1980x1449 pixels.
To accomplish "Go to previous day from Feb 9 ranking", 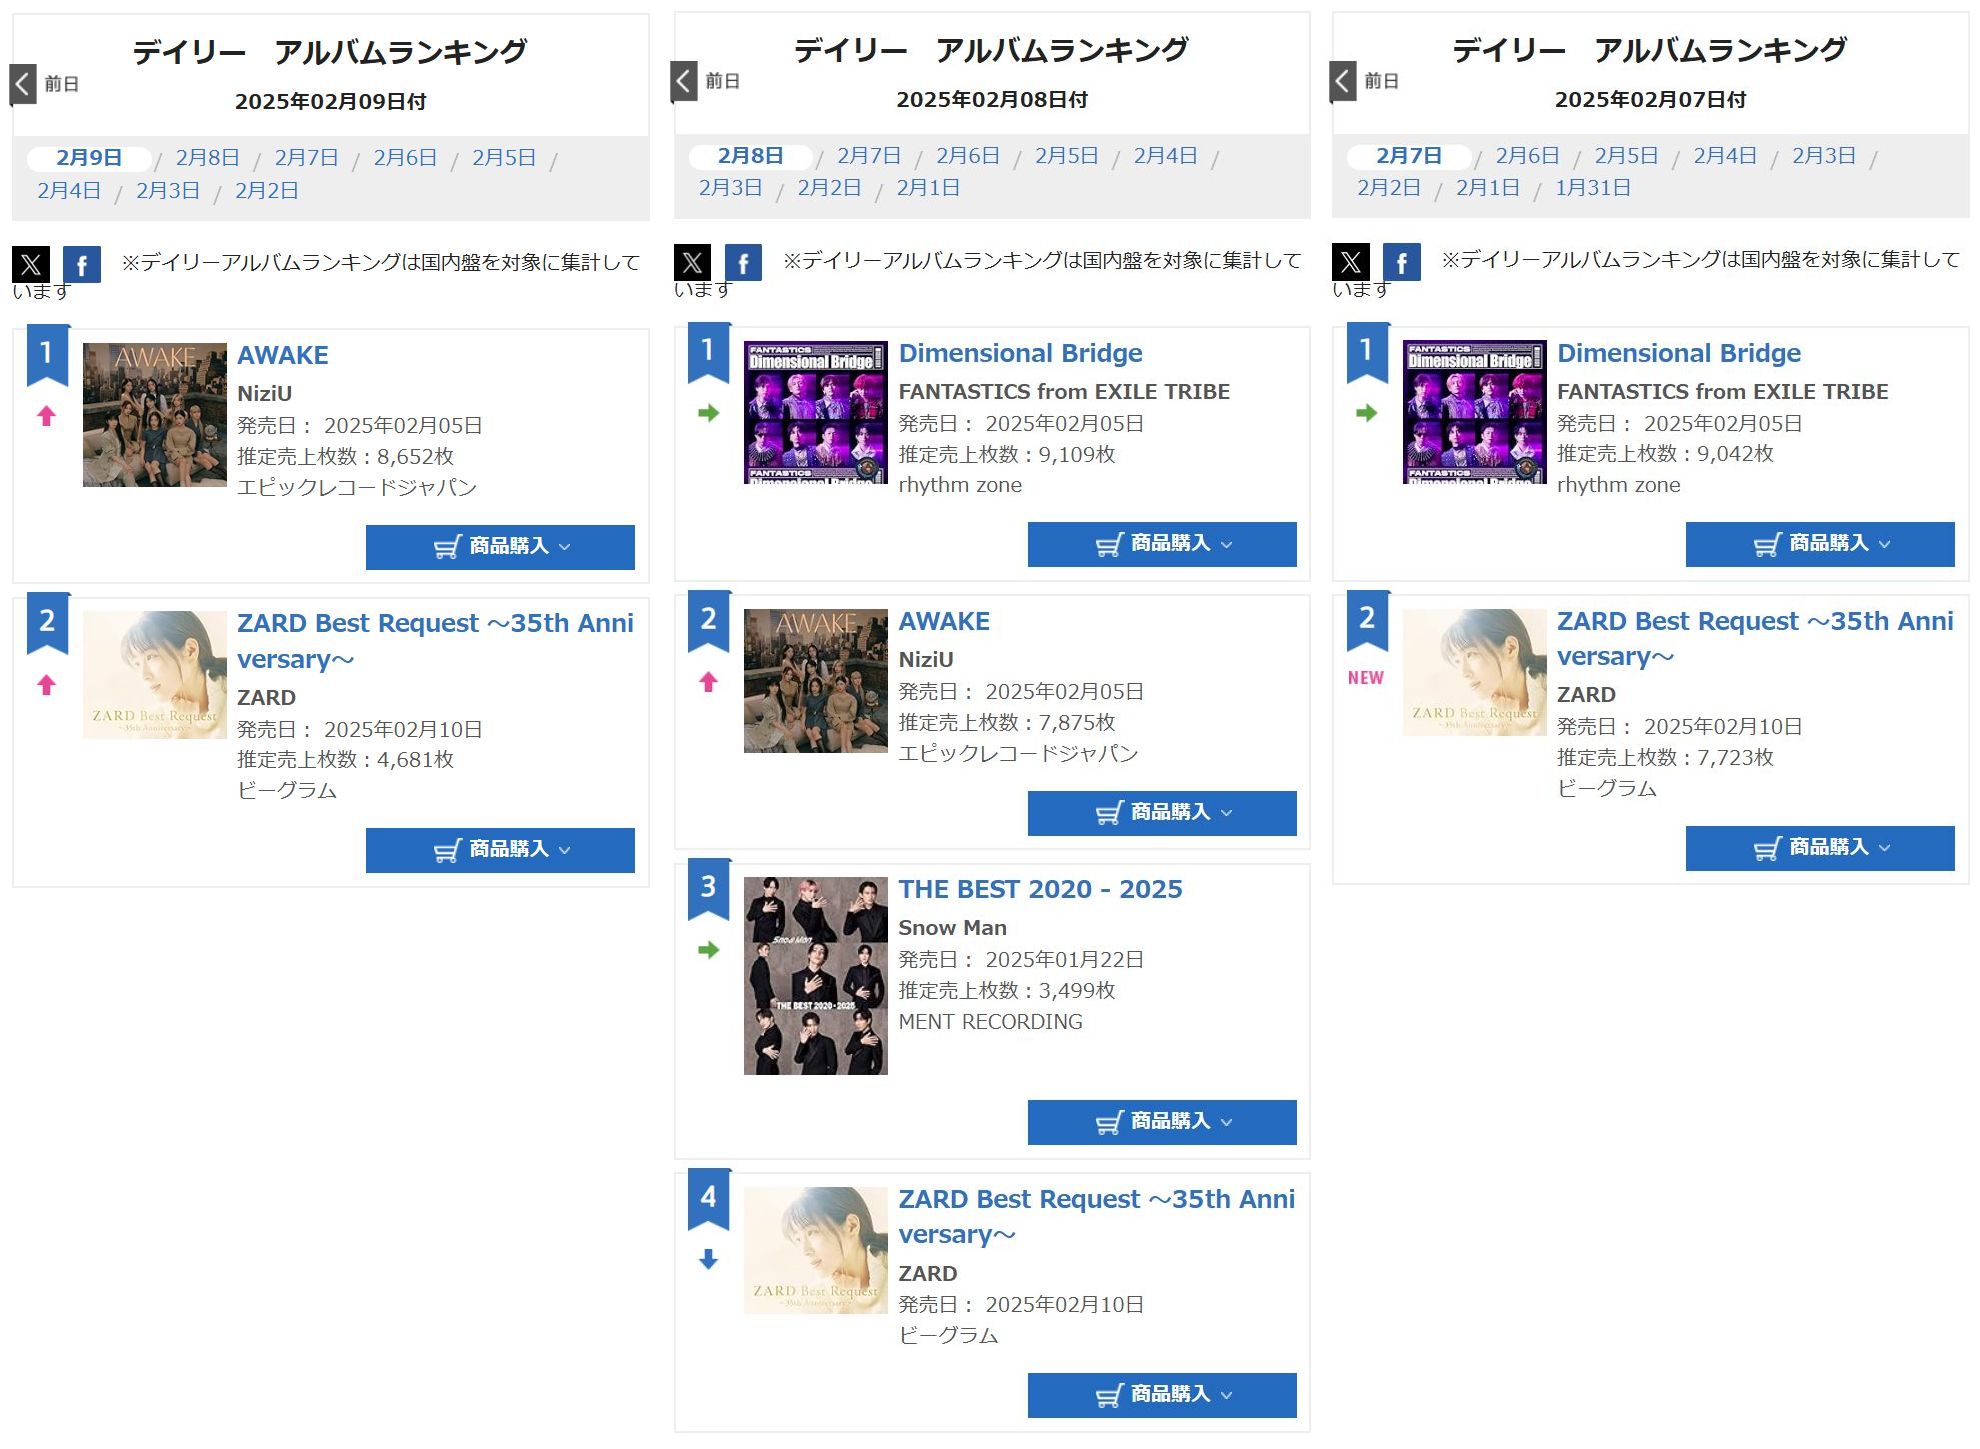I will pos(23,84).
